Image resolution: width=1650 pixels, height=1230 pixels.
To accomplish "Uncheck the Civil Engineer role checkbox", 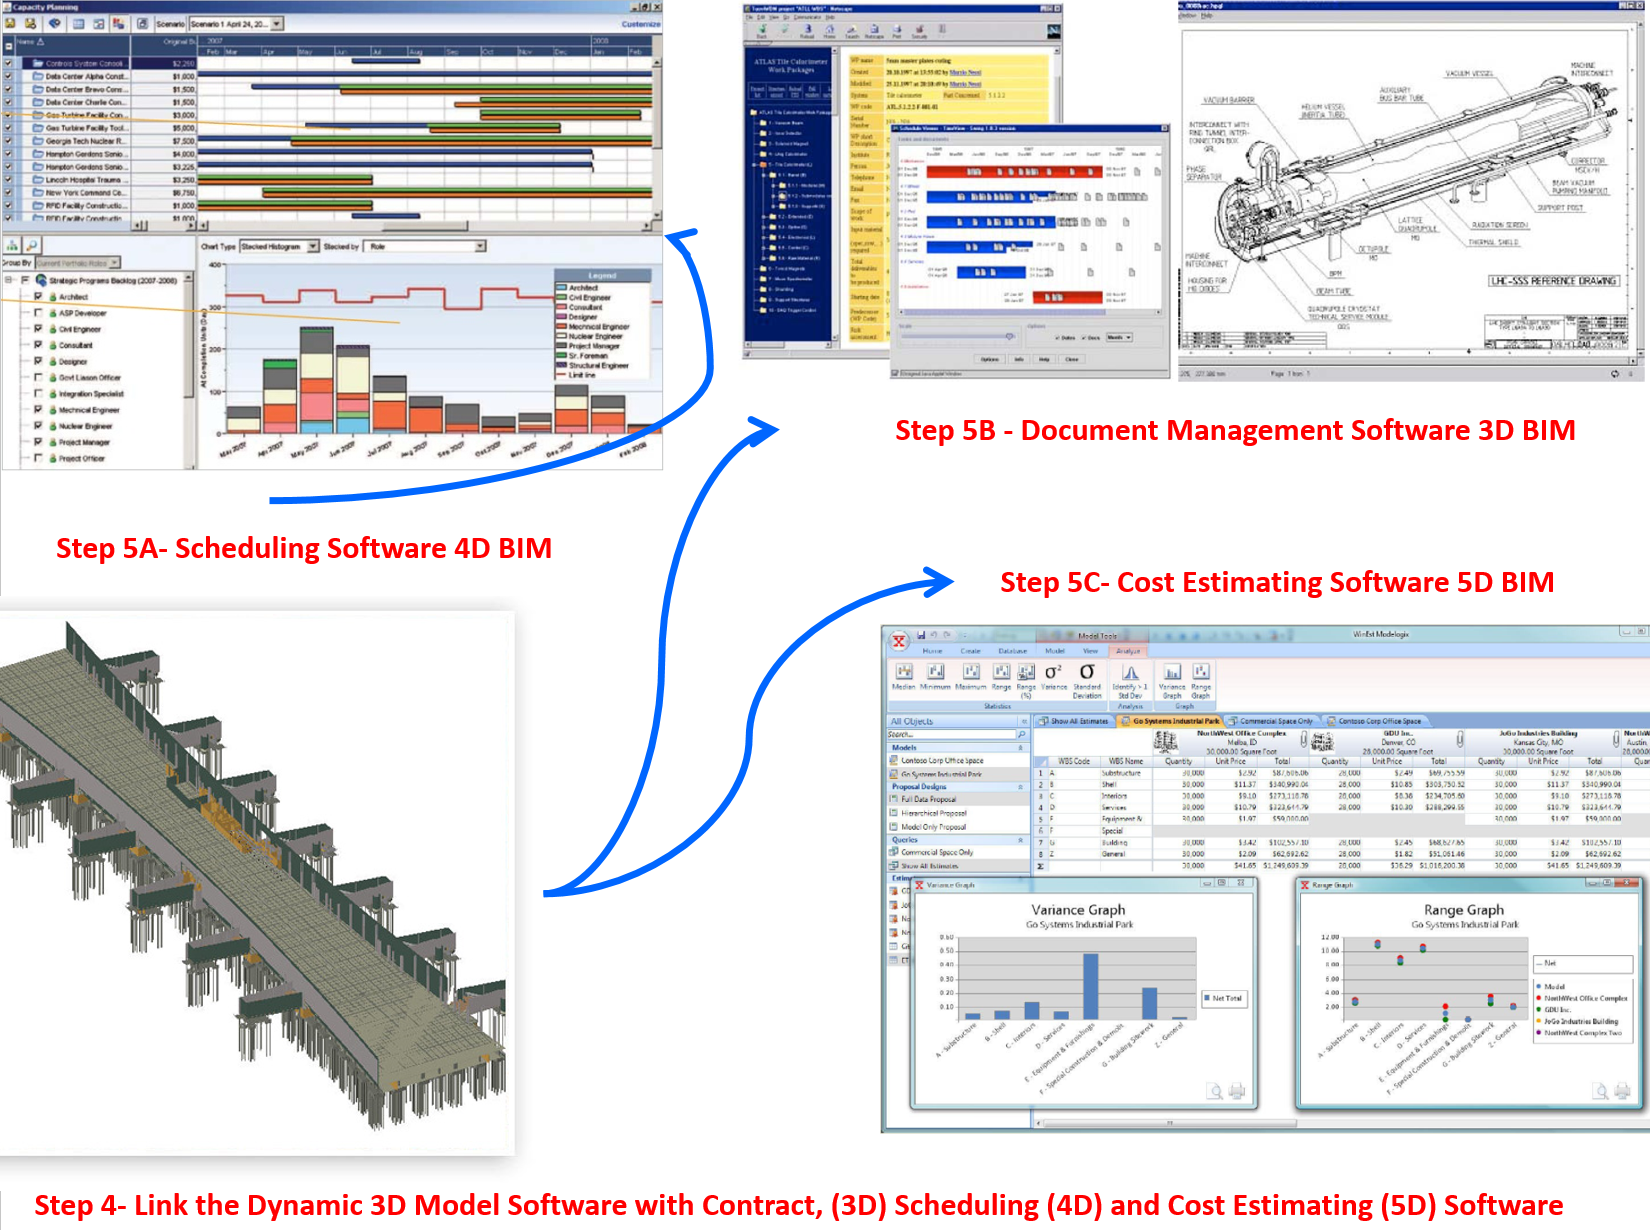I will coord(38,329).
